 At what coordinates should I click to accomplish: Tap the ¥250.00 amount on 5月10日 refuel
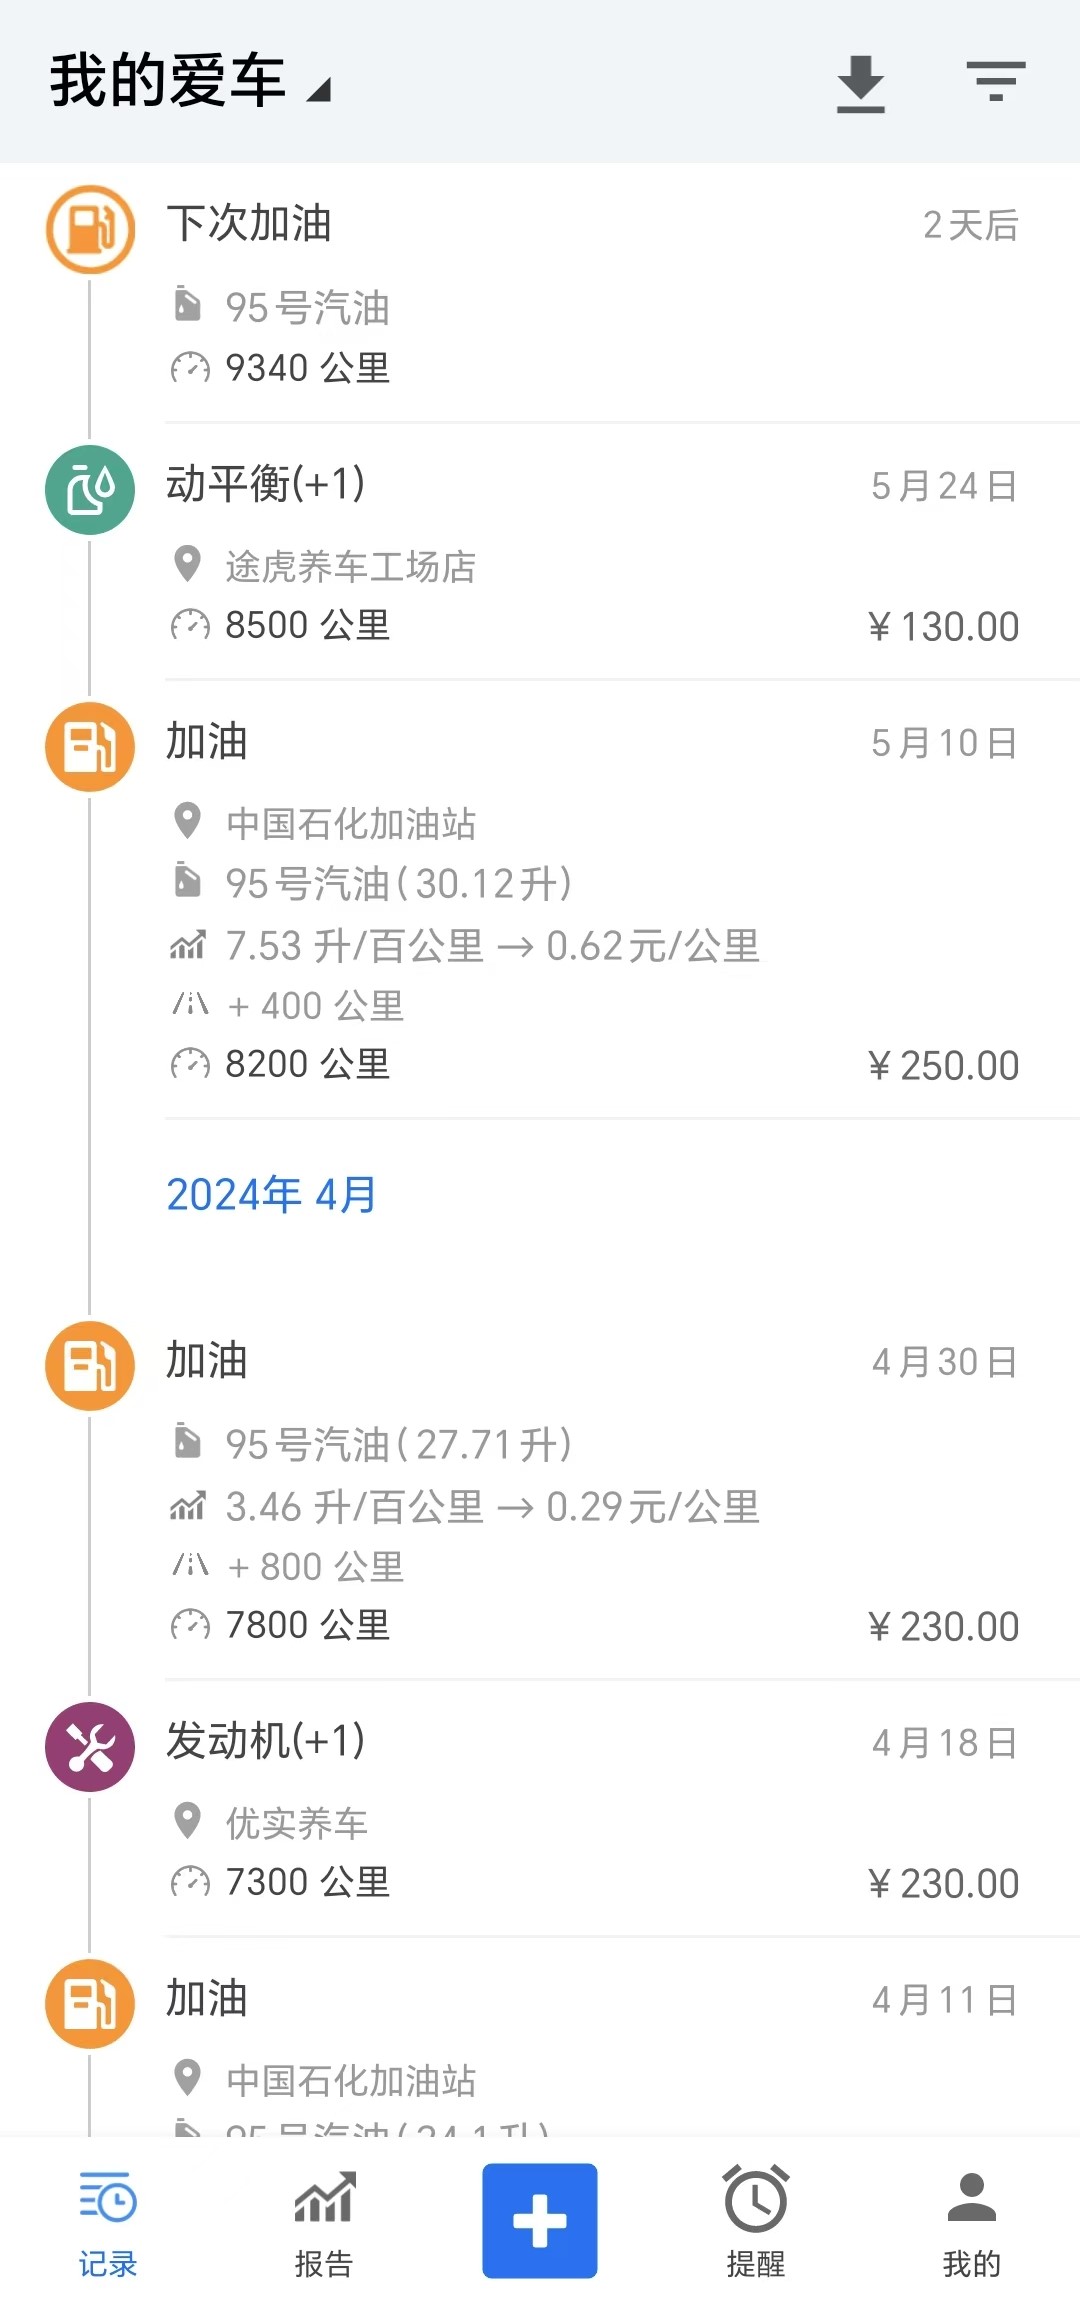[943, 1066]
